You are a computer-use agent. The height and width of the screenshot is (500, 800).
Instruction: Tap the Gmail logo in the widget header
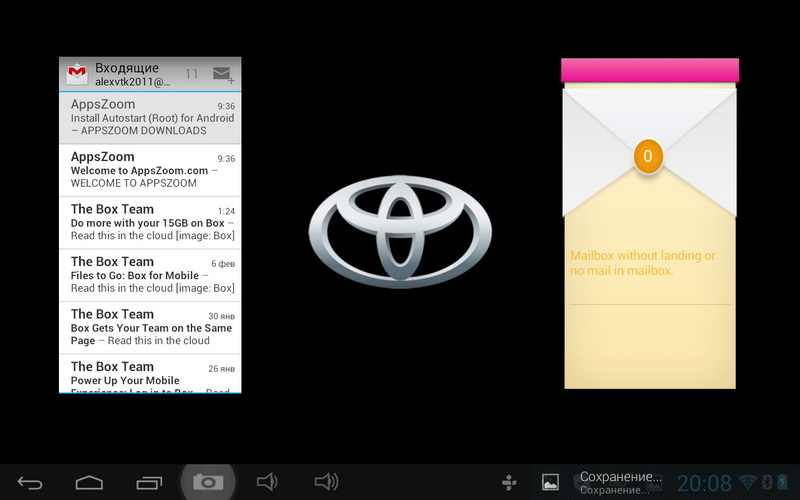click(76, 74)
